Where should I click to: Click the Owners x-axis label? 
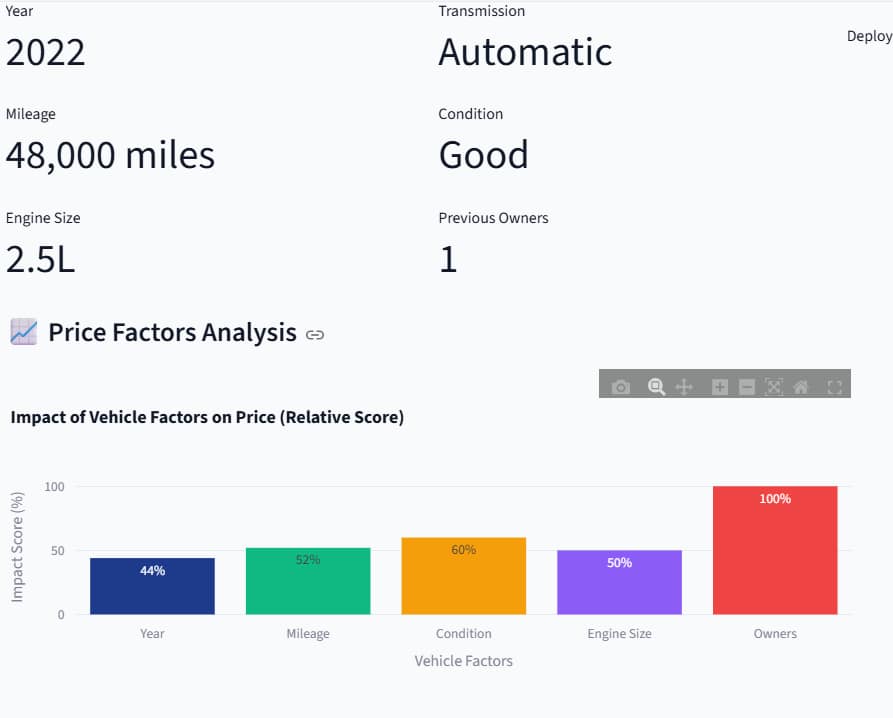pos(775,633)
